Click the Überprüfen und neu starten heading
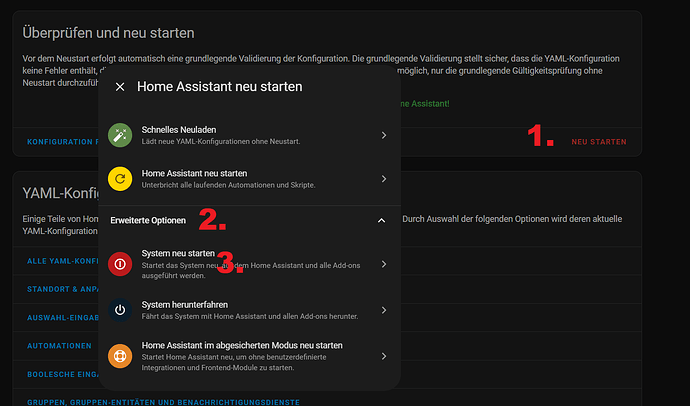The height and width of the screenshot is (406, 690). pos(108,33)
